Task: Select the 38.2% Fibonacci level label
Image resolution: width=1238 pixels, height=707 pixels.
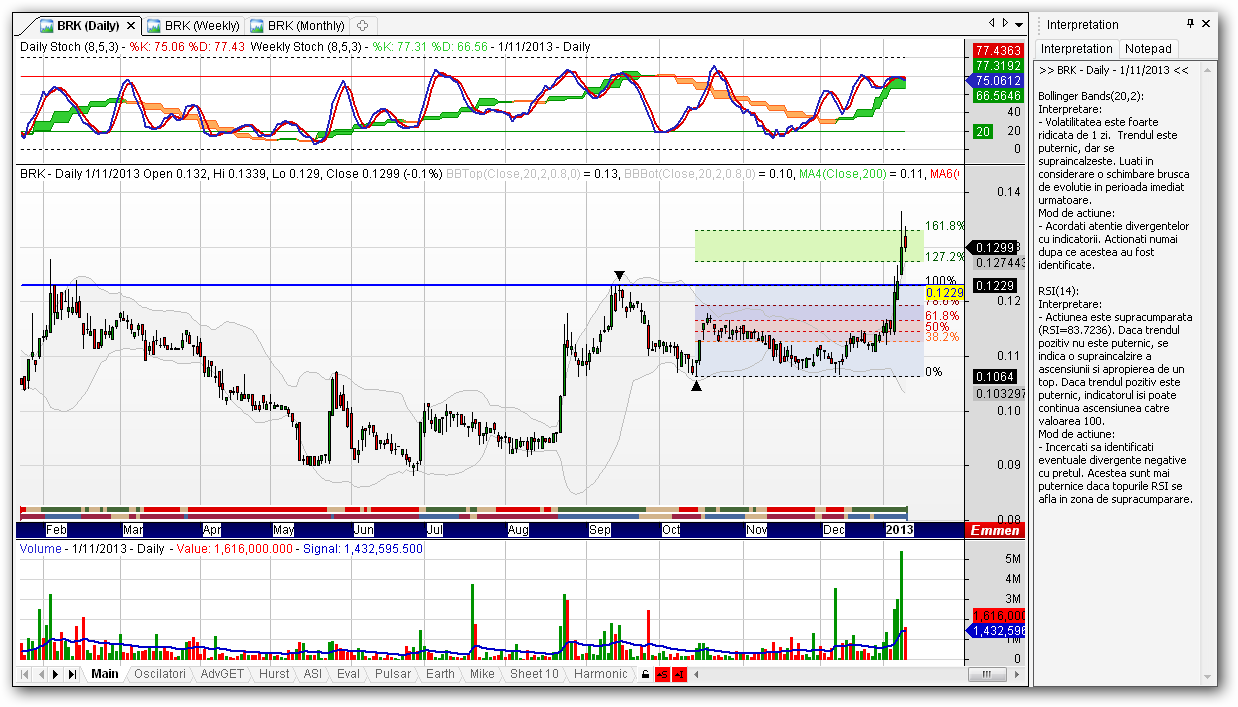Action: coord(943,337)
